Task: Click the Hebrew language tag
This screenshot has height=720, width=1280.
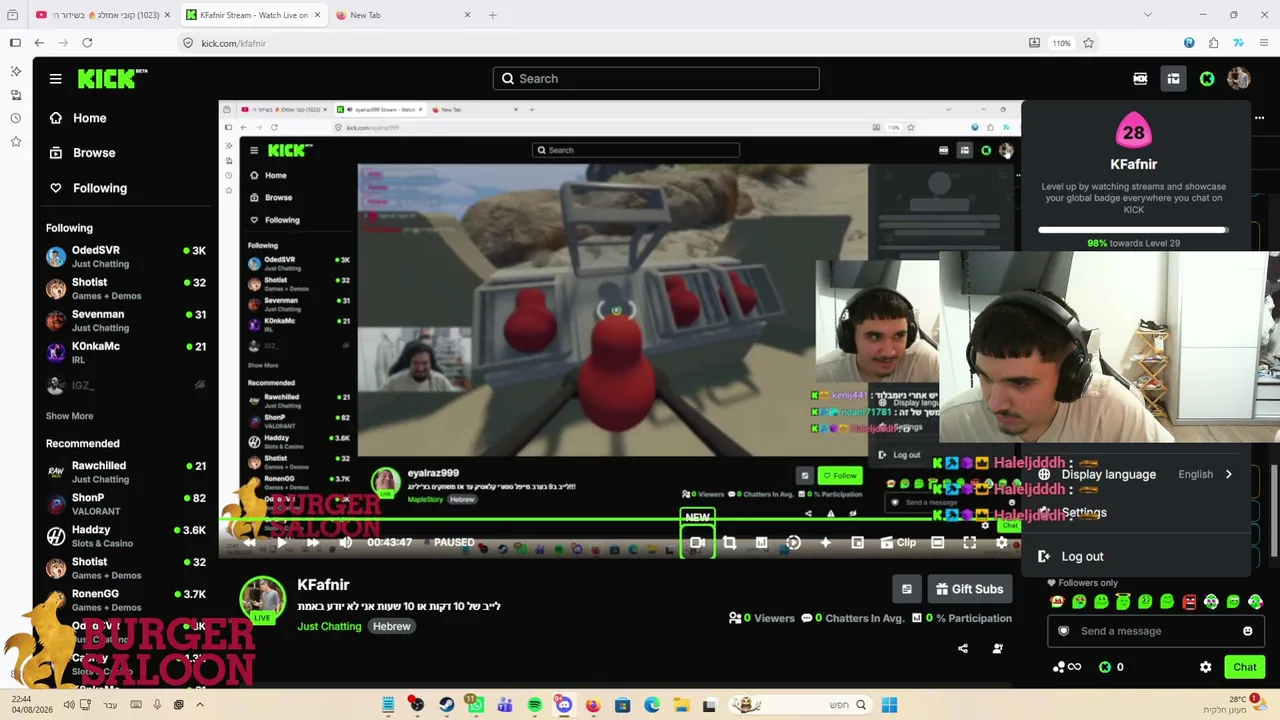Action: [392, 626]
